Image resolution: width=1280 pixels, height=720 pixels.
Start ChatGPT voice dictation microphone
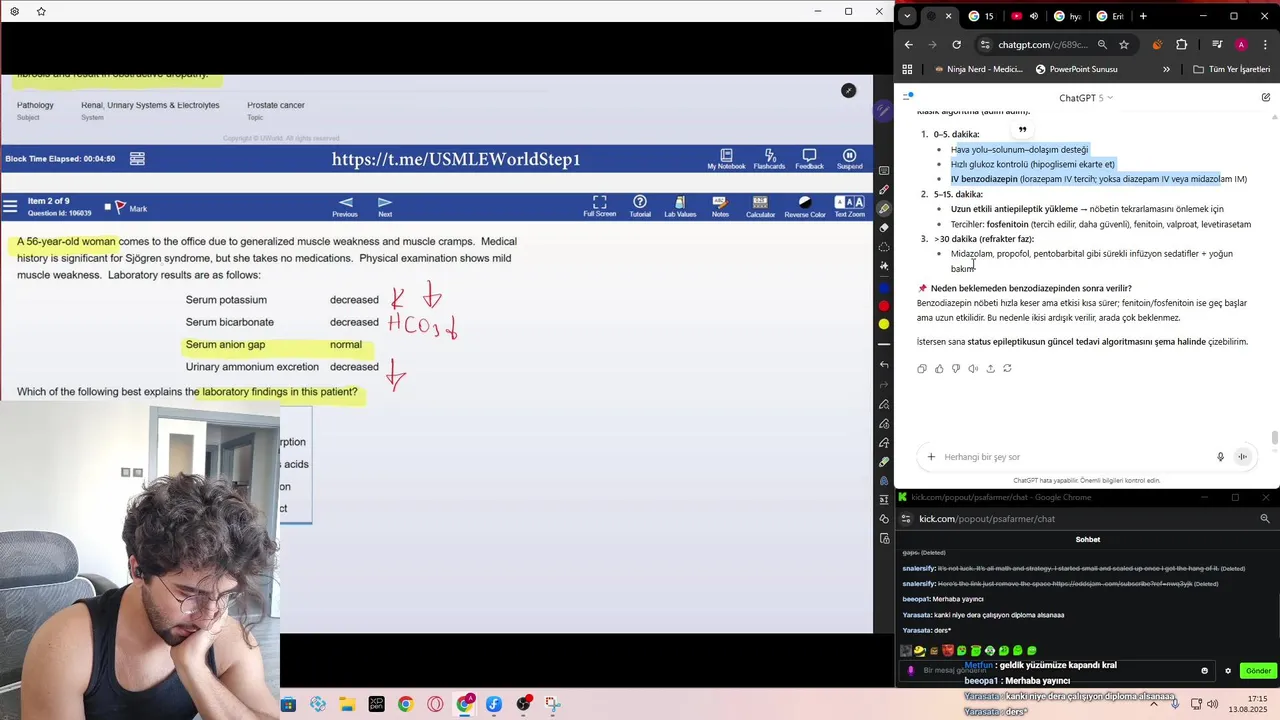point(1220,457)
